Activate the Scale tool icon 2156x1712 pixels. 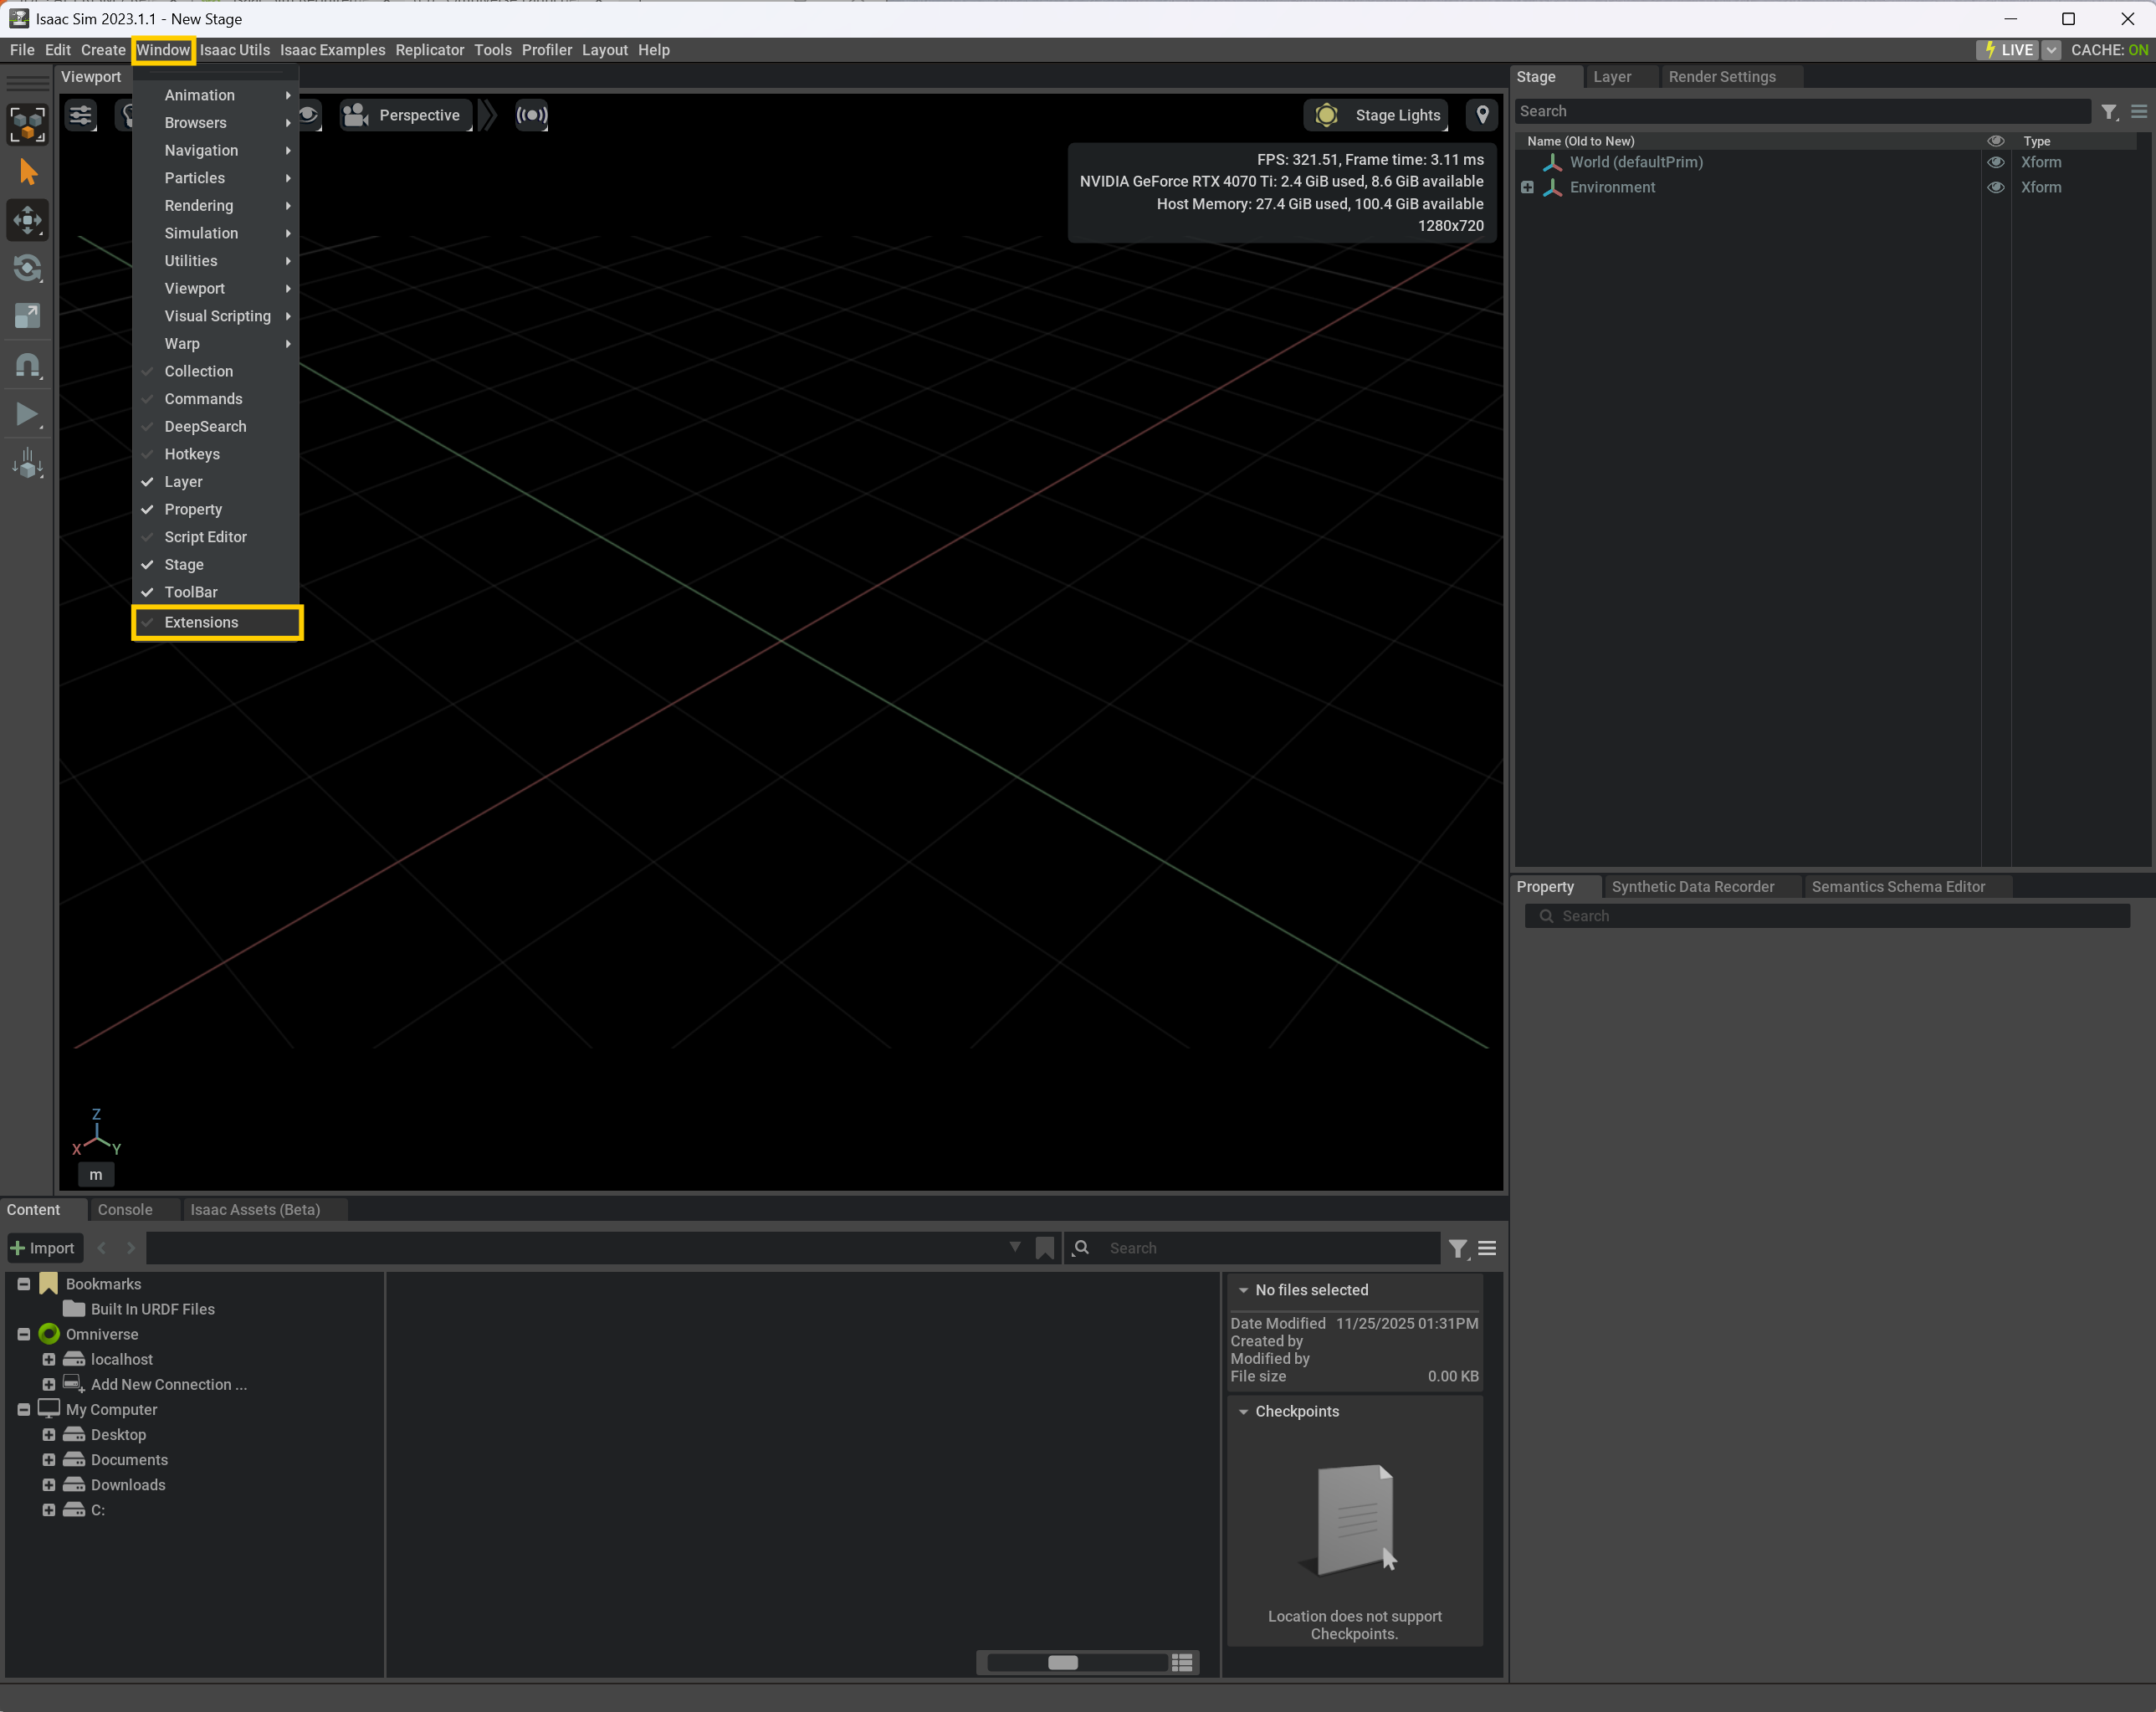[x=28, y=316]
